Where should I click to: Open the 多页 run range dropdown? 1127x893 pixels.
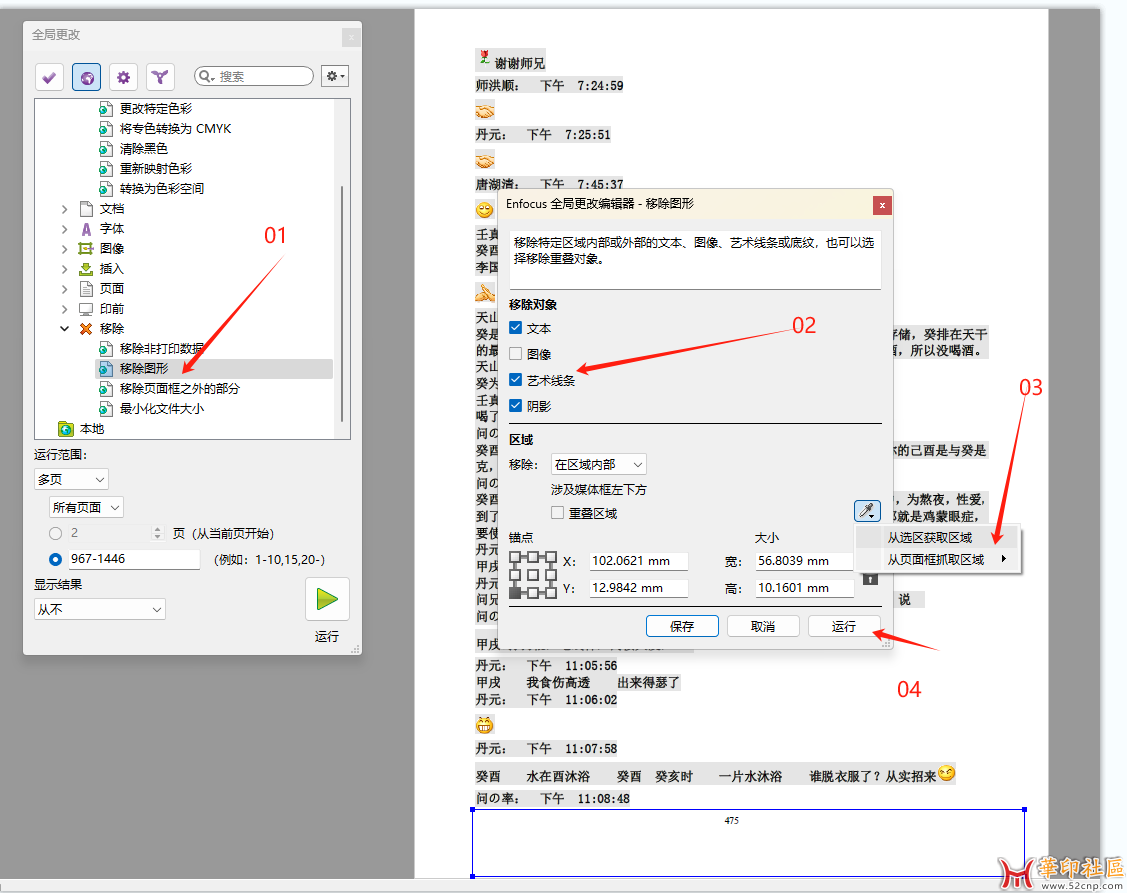(71, 479)
